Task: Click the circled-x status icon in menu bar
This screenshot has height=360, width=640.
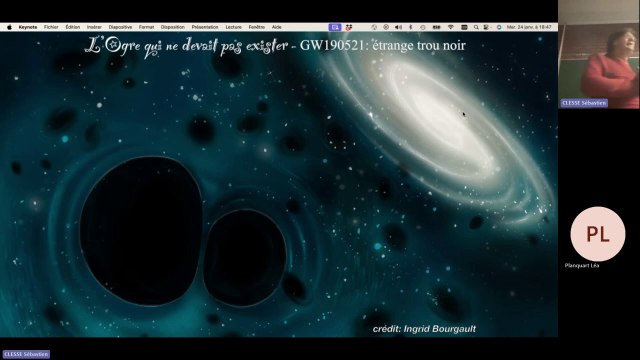Action: pyautogui.click(x=386, y=27)
